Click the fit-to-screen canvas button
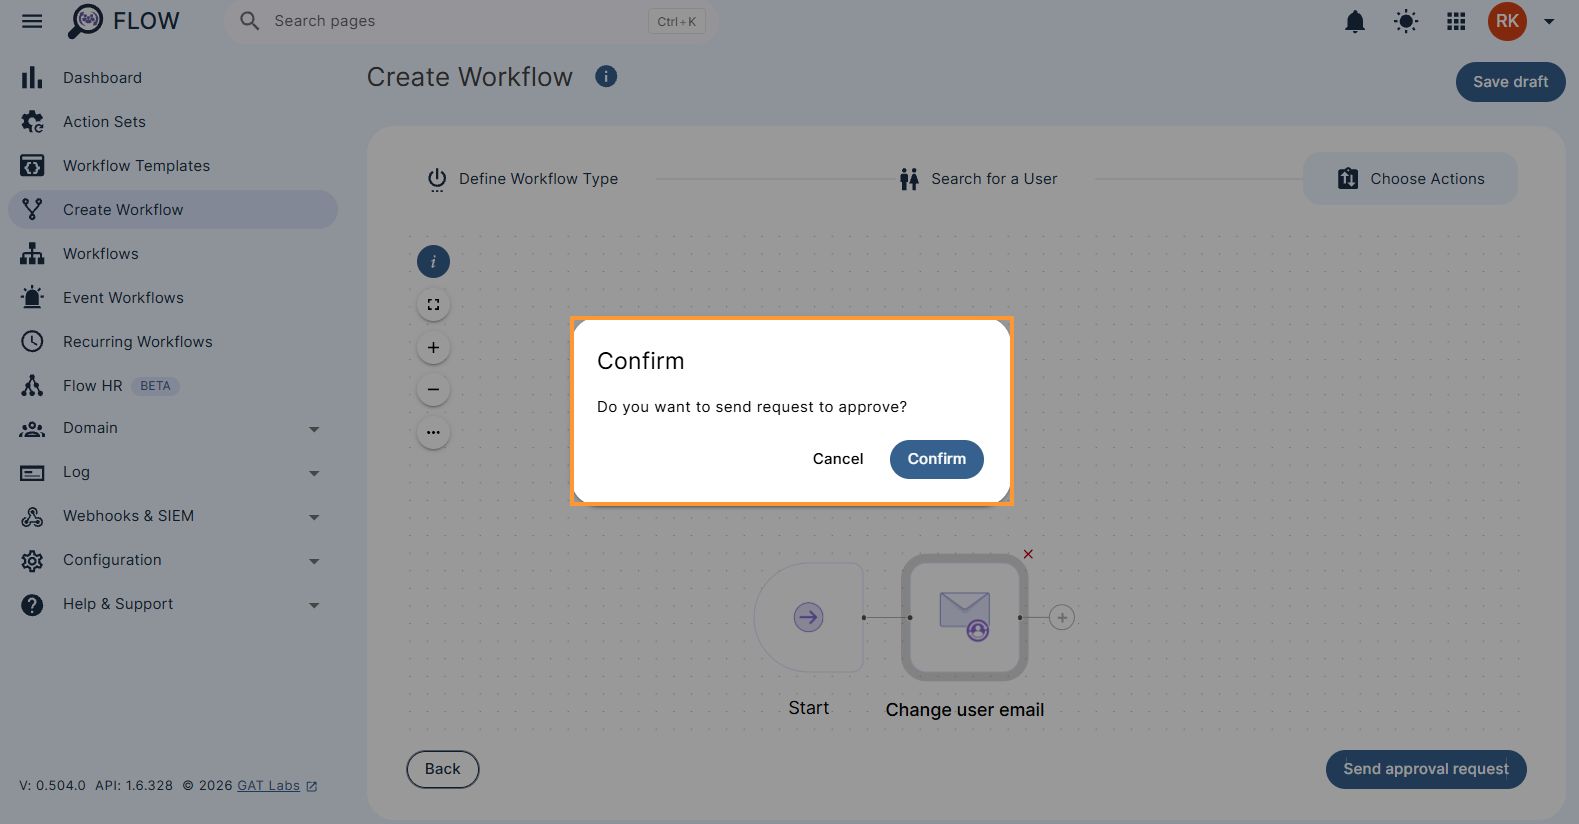 433,305
